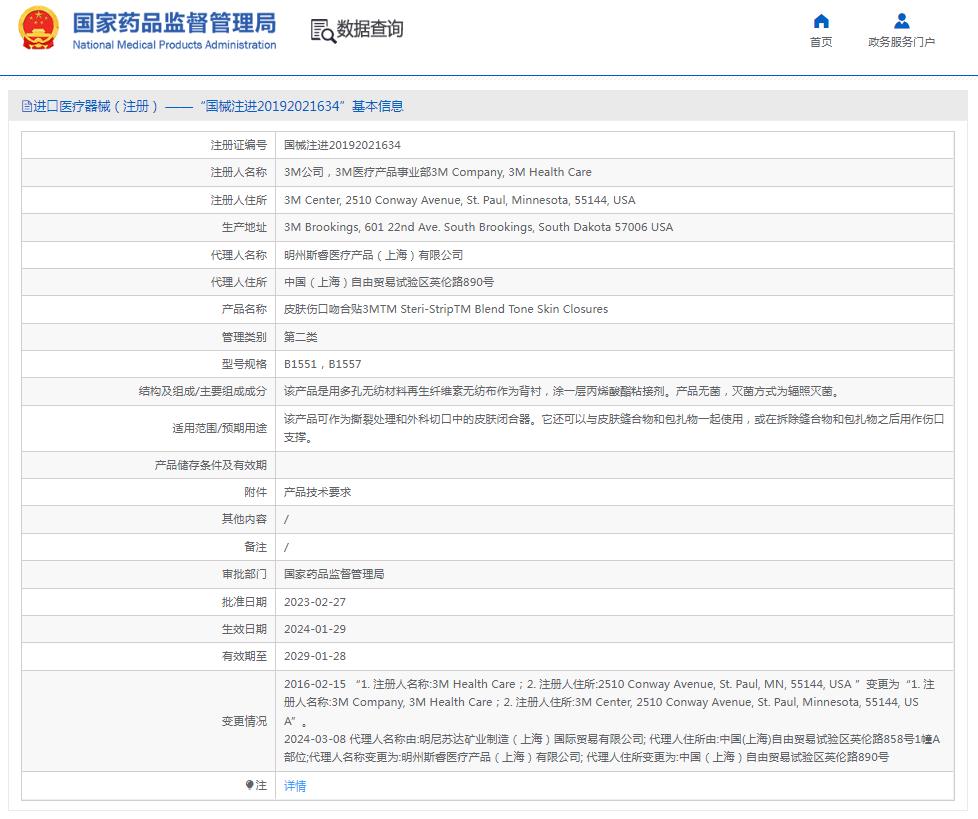This screenshot has width=978, height=819.
Task: Select the 结构及组成/主要组成成分 label cell
Action: [x=148, y=391]
